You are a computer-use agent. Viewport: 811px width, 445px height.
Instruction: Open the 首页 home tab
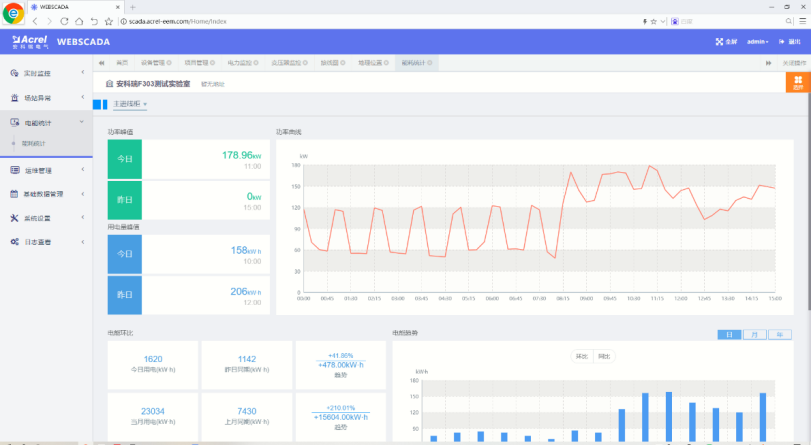pyautogui.click(x=121, y=62)
